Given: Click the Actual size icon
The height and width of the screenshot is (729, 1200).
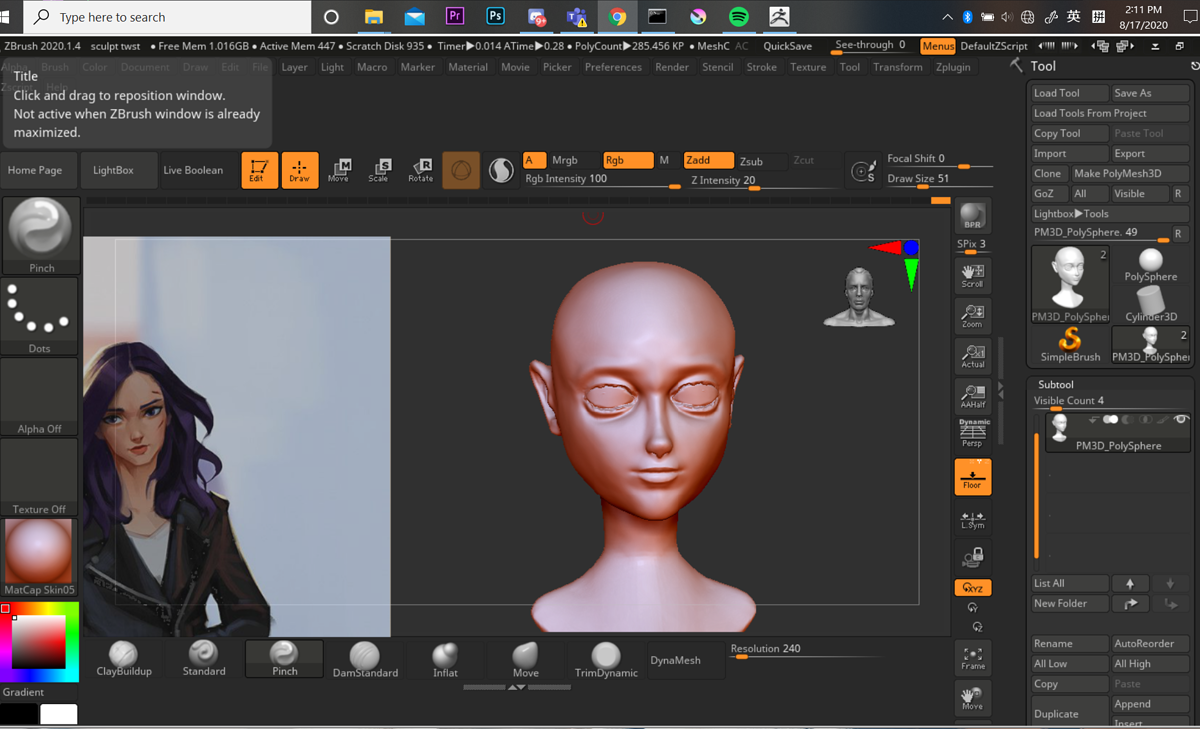Looking at the screenshot, I should [972, 356].
